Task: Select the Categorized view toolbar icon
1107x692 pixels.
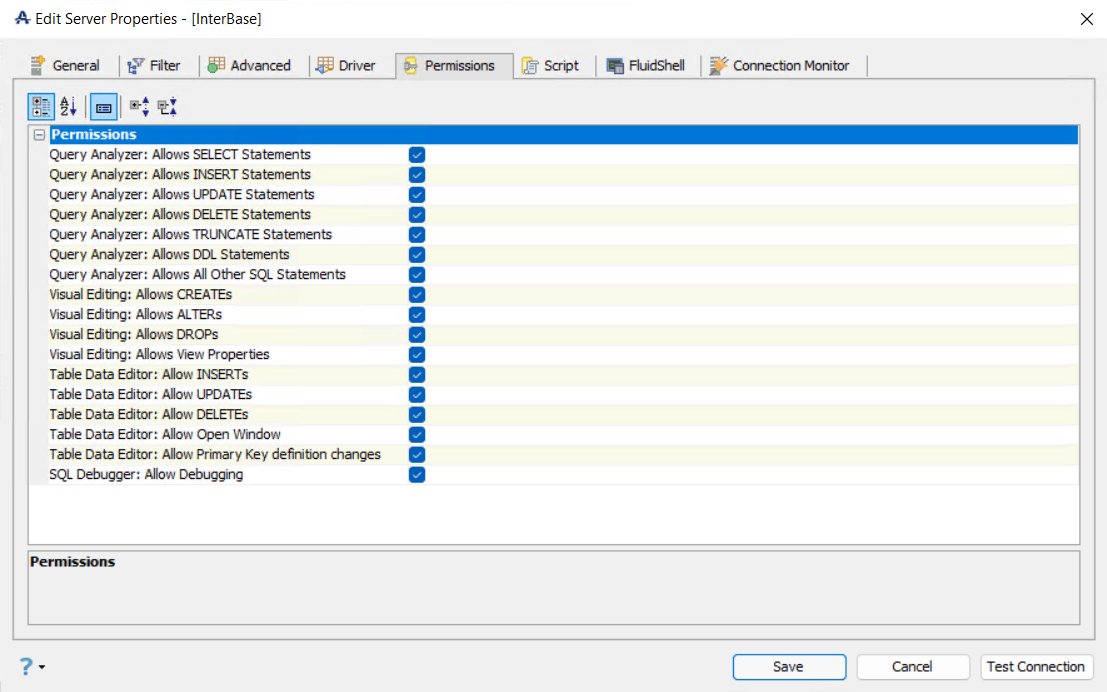Action: coord(41,107)
